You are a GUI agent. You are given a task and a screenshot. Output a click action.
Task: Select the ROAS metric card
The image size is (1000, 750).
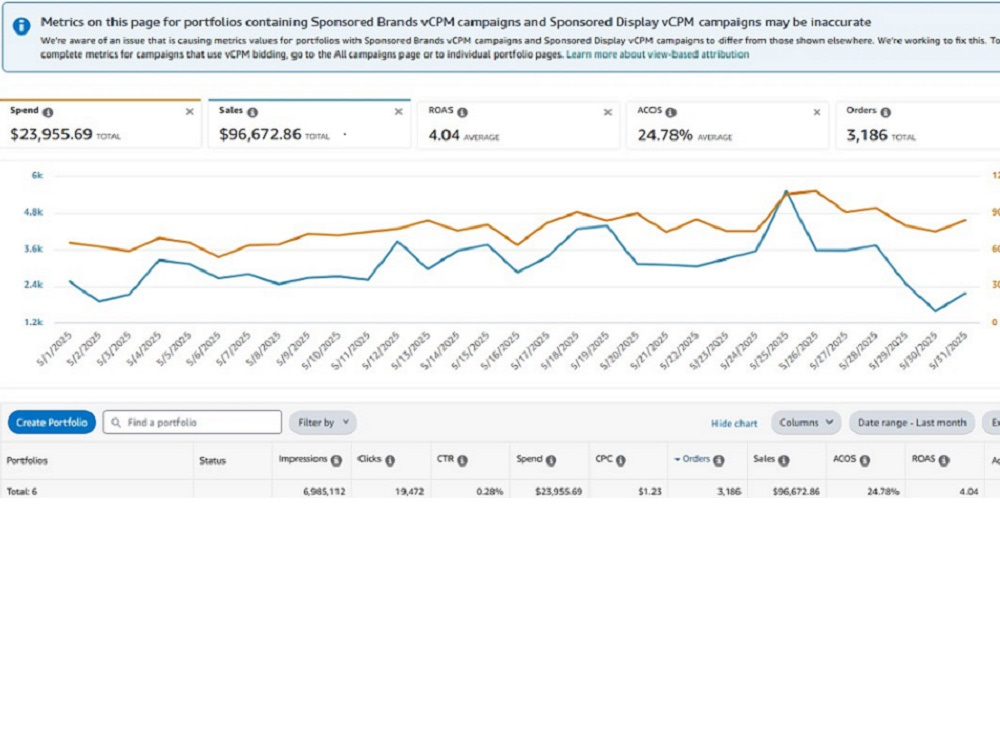518,125
